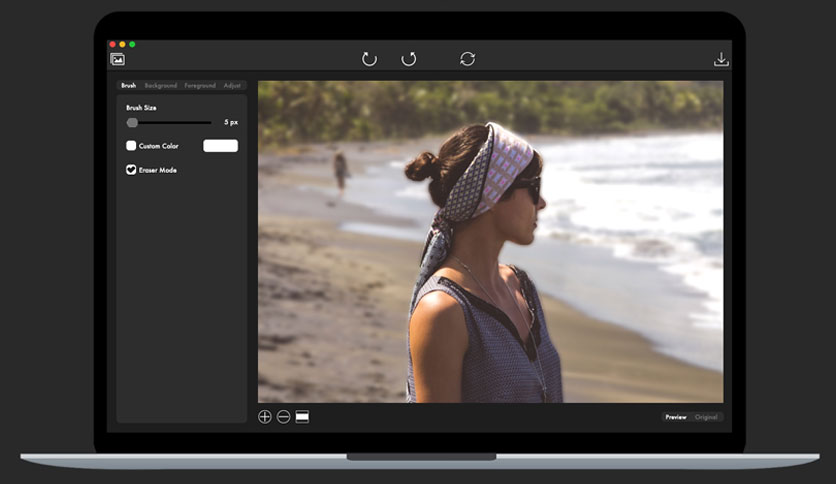836x484 pixels.
Task: Reset edits with the refresh icon
Action: click(468, 59)
